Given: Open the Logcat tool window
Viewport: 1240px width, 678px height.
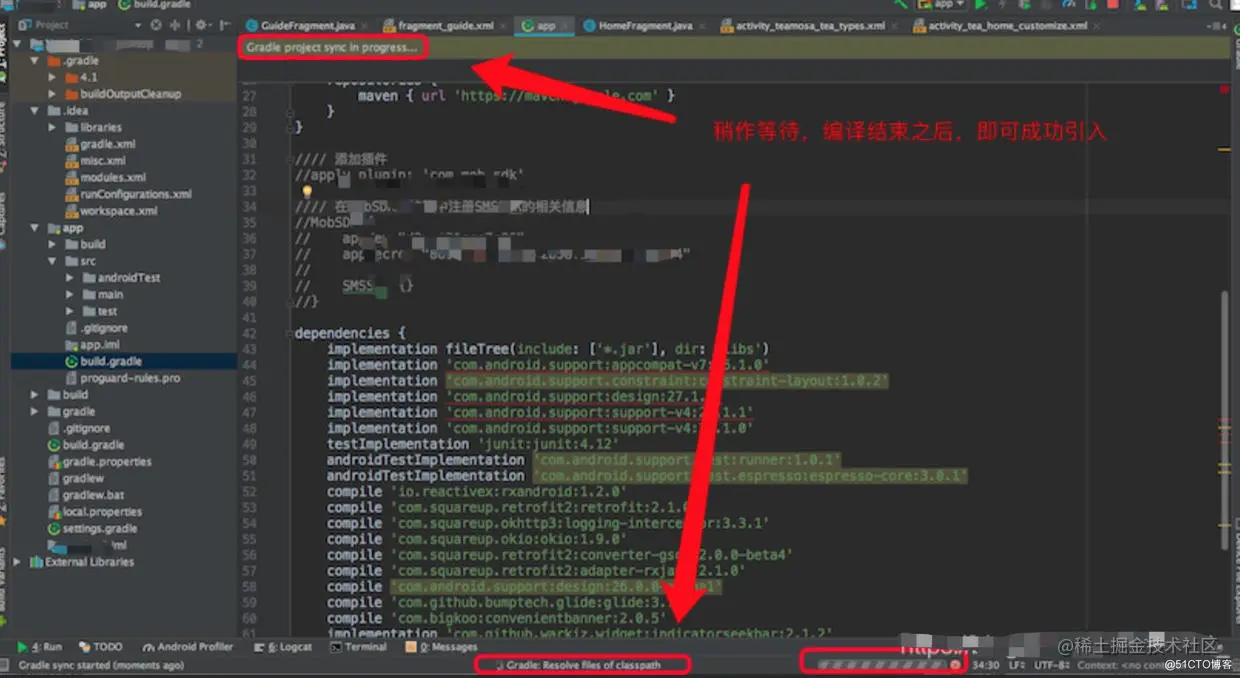Looking at the screenshot, I should point(284,647).
